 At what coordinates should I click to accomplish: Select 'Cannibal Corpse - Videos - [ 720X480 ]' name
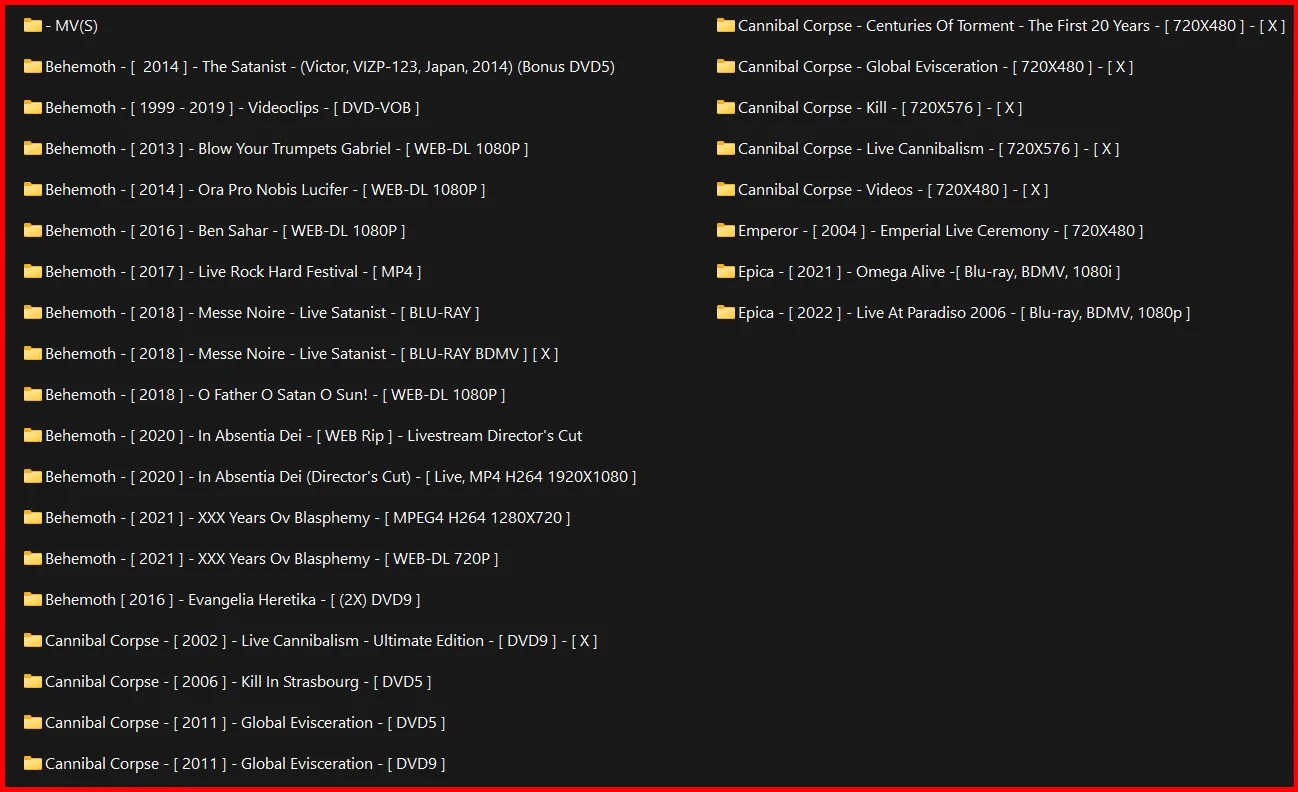[893, 190]
